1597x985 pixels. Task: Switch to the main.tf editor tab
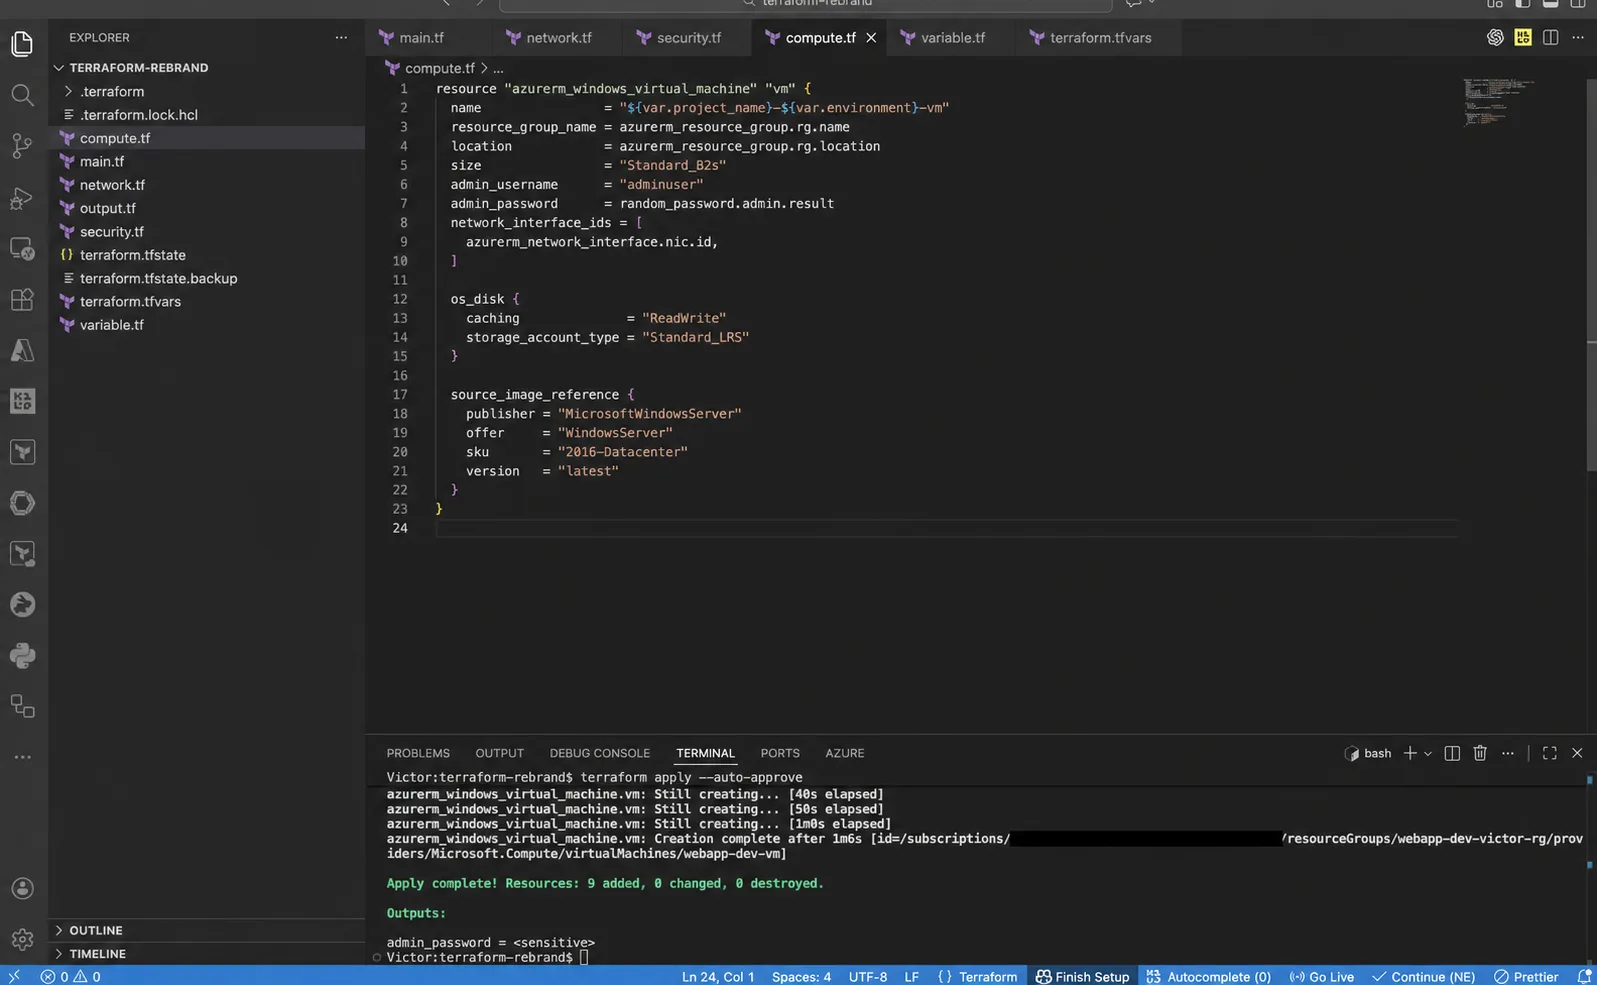click(421, 37)
